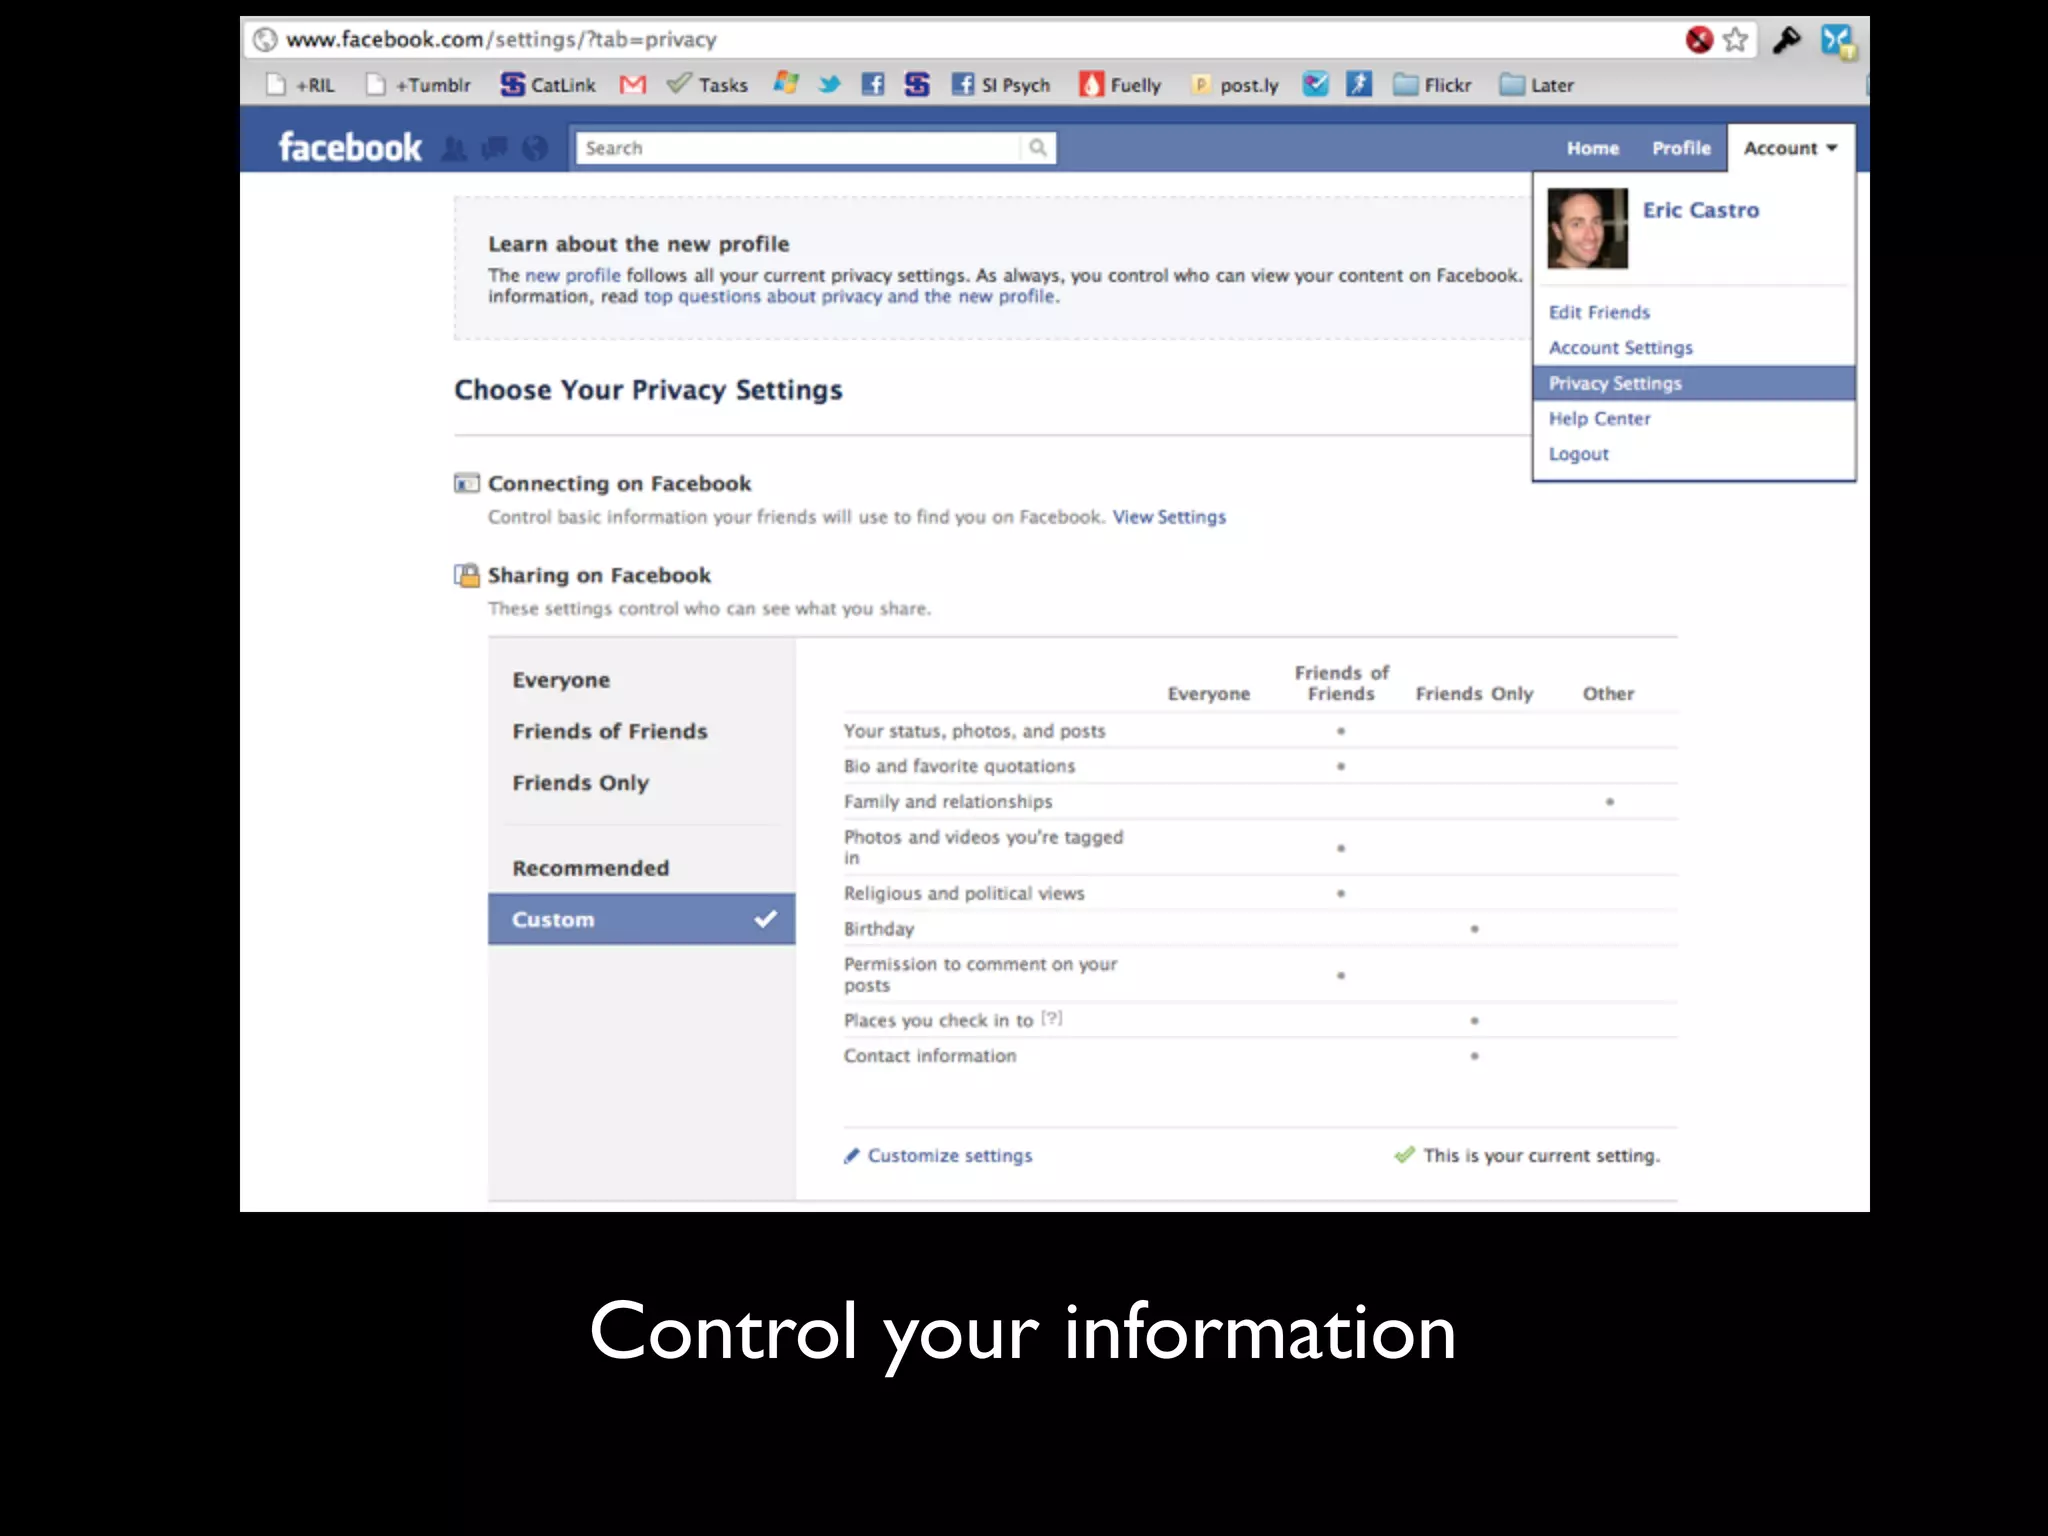Open the Account dropdown menu
Screen dimensions: 2048x1536
[1791, 148]
